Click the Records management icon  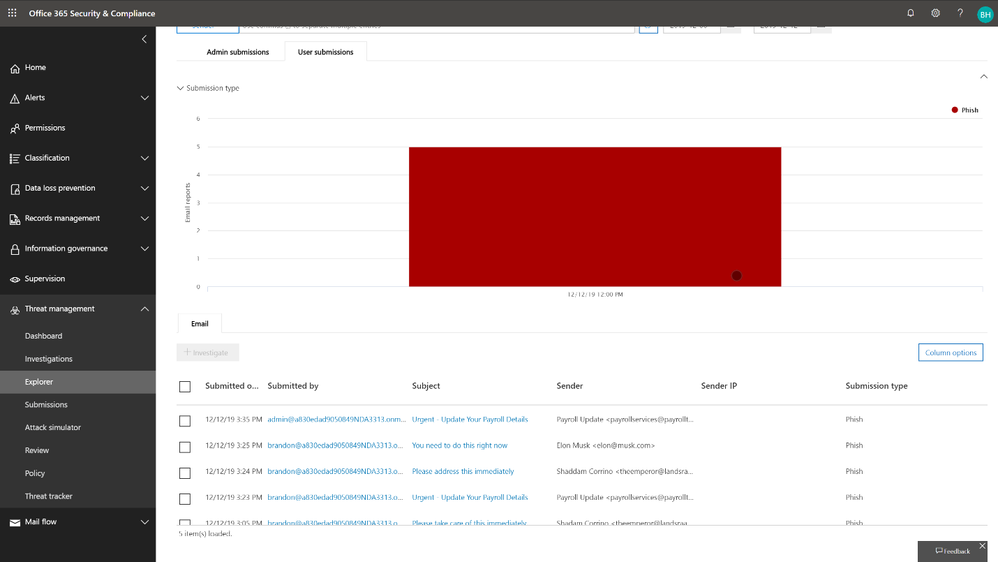coord(15,219)
